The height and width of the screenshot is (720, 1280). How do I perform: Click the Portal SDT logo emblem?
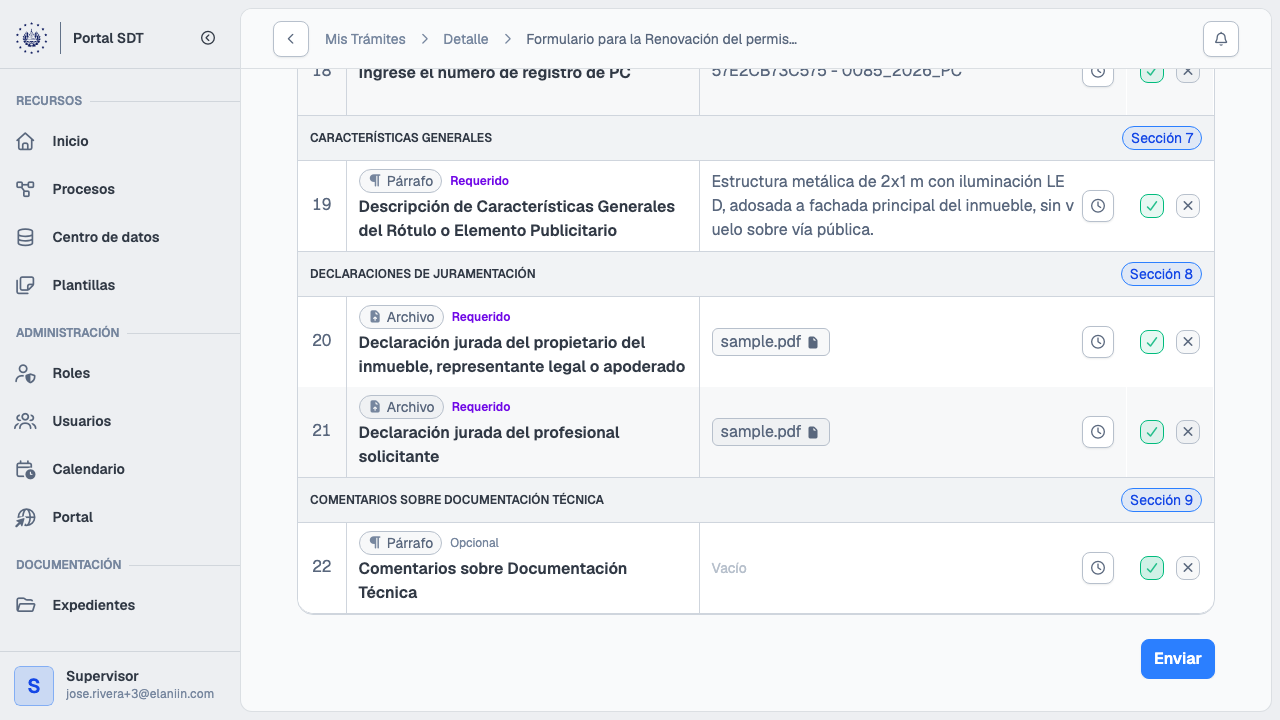tap(31, 38)
